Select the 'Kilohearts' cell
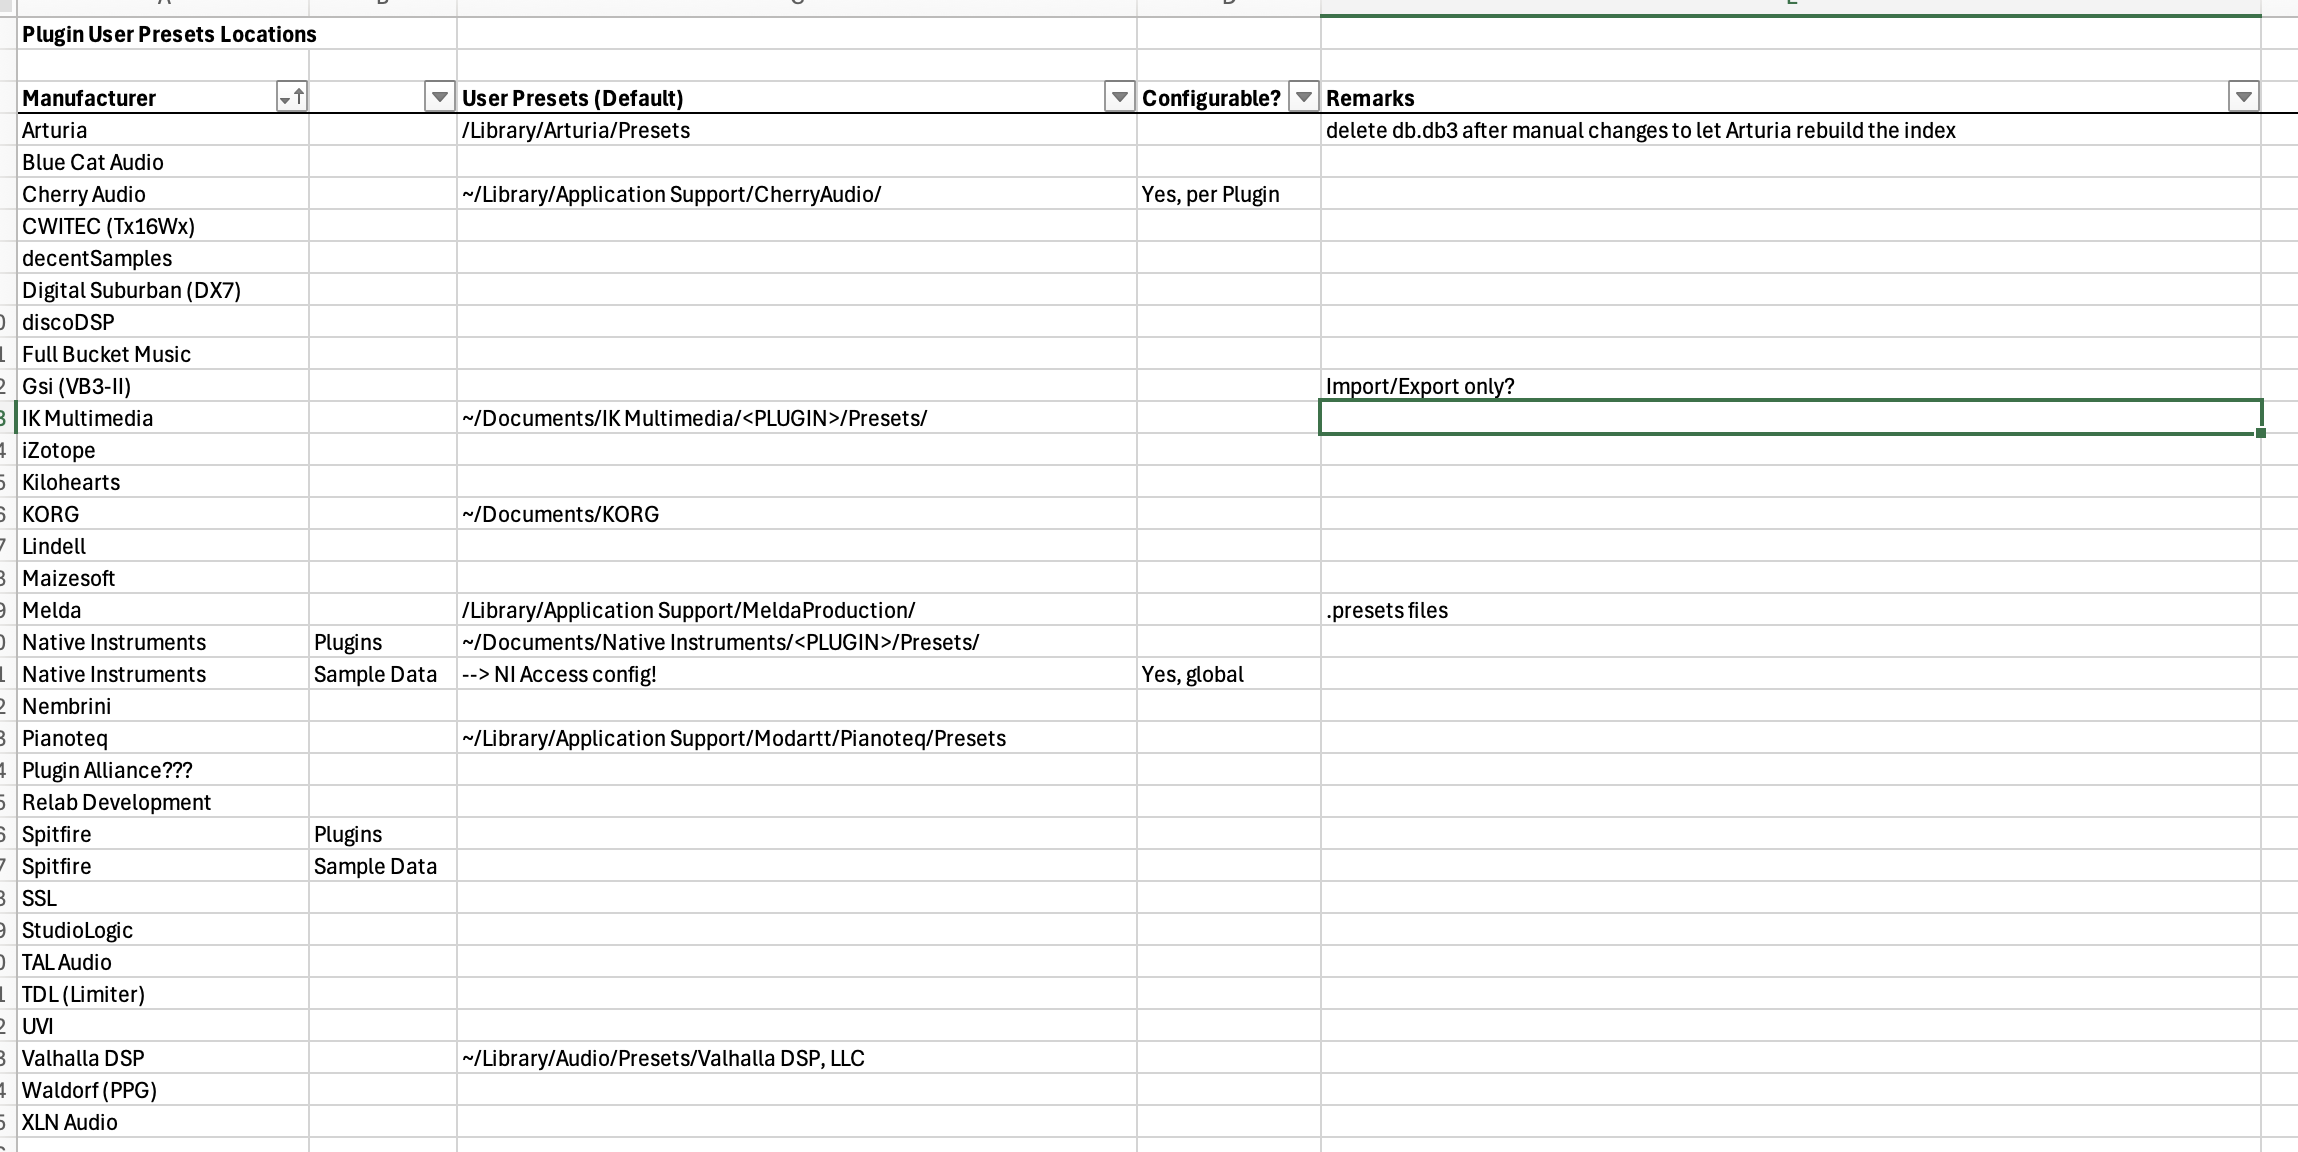 pos(163,482)
